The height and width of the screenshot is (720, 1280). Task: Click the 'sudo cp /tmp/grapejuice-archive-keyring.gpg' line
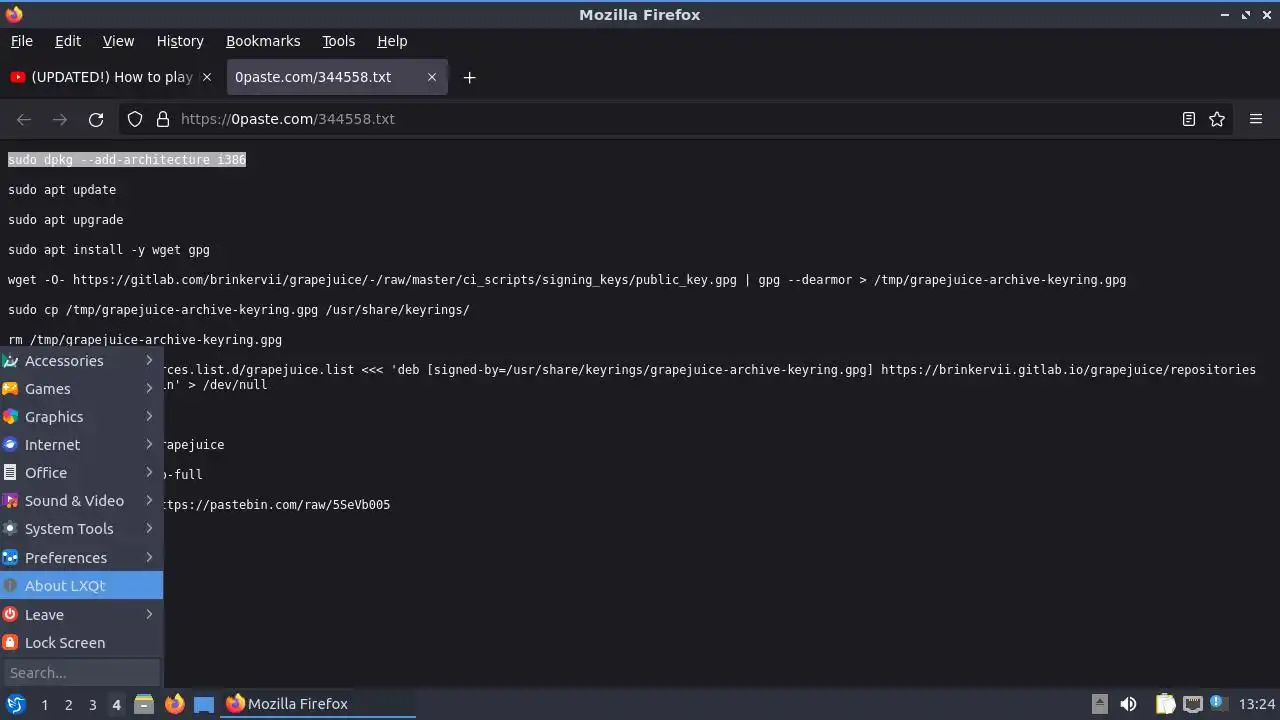[239, 310]
